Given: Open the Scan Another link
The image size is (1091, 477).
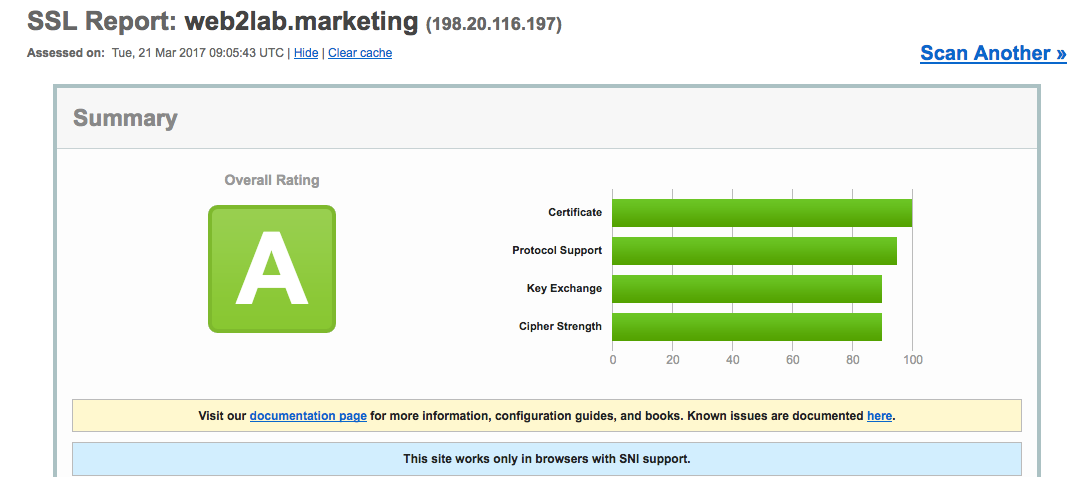Looking at the screenshot, I should 992,53.
